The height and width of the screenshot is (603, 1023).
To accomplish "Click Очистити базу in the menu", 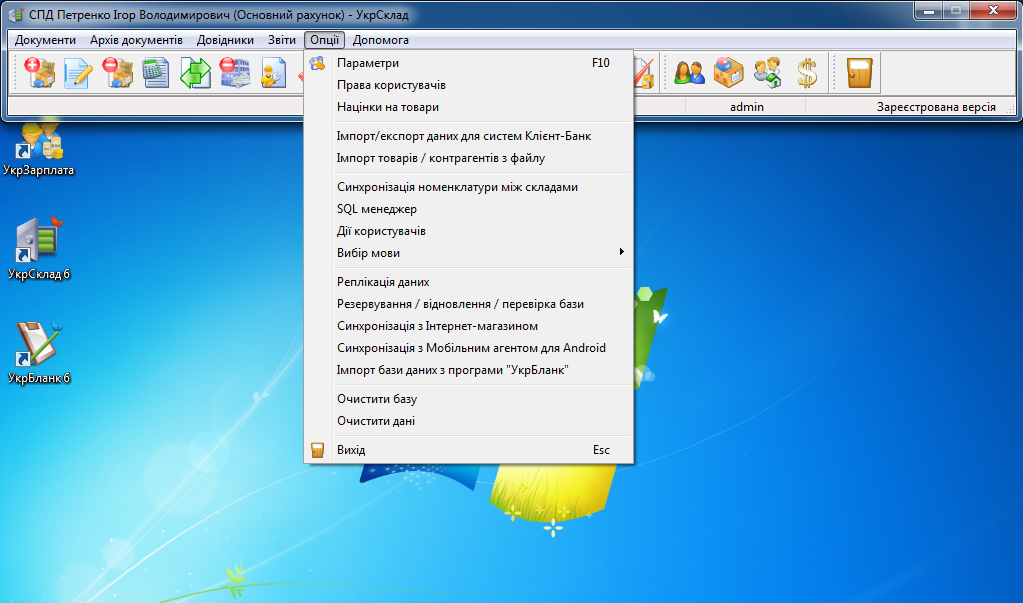I will click(x=377, y=399).
